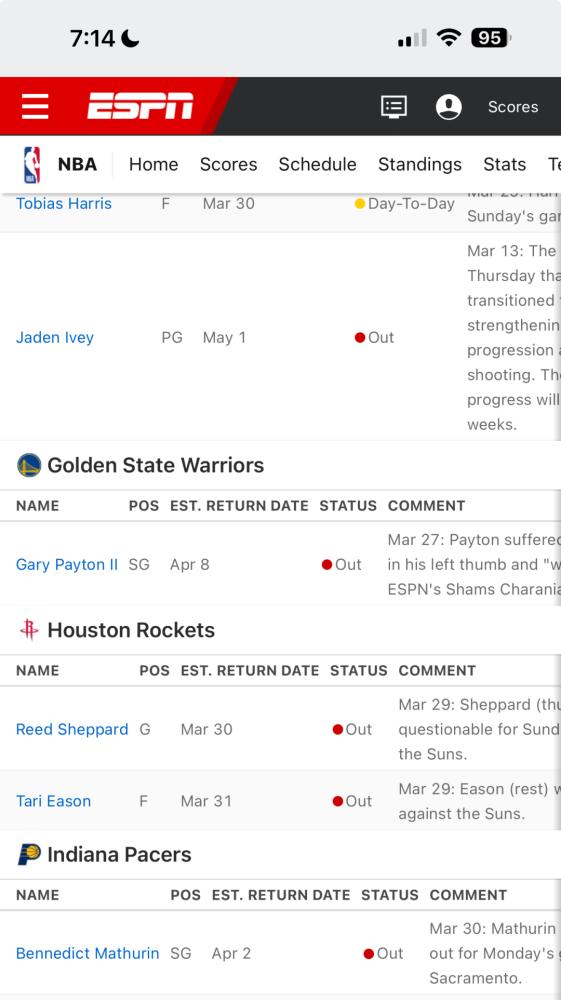Screen dimensions: 561x1000
Task: Switch to the NBA Schedule tab
Action: [317, 165]
